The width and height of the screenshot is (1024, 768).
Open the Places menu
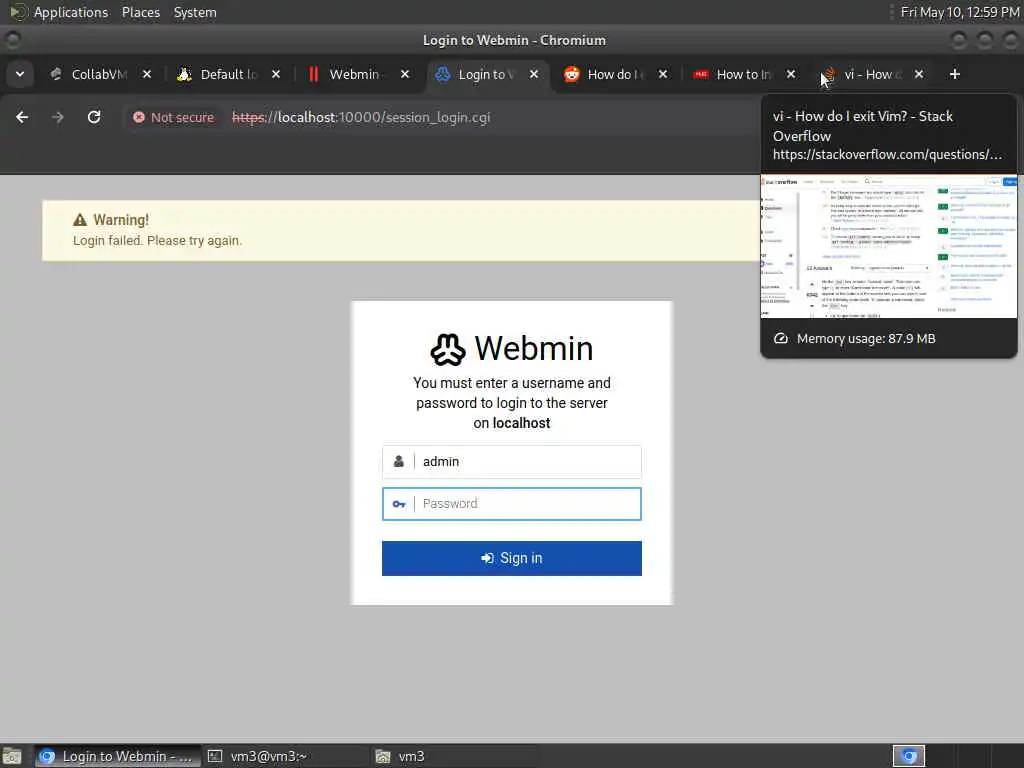tap(140, 12)
